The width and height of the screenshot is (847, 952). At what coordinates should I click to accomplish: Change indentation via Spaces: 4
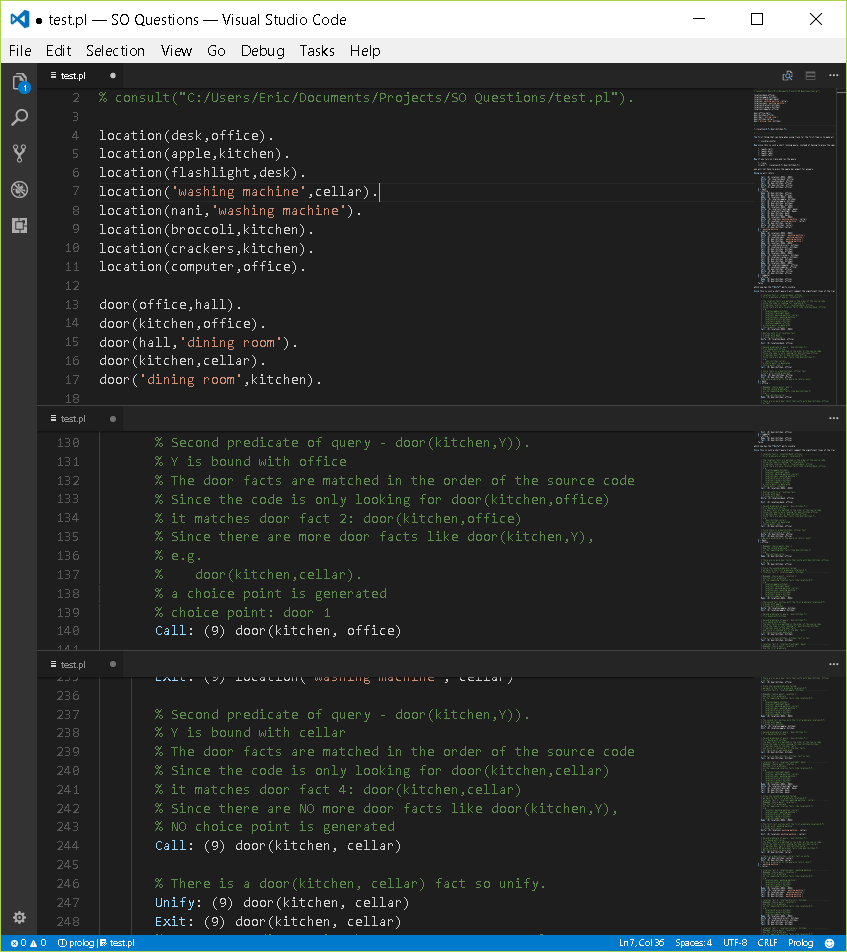coord(693,943)
